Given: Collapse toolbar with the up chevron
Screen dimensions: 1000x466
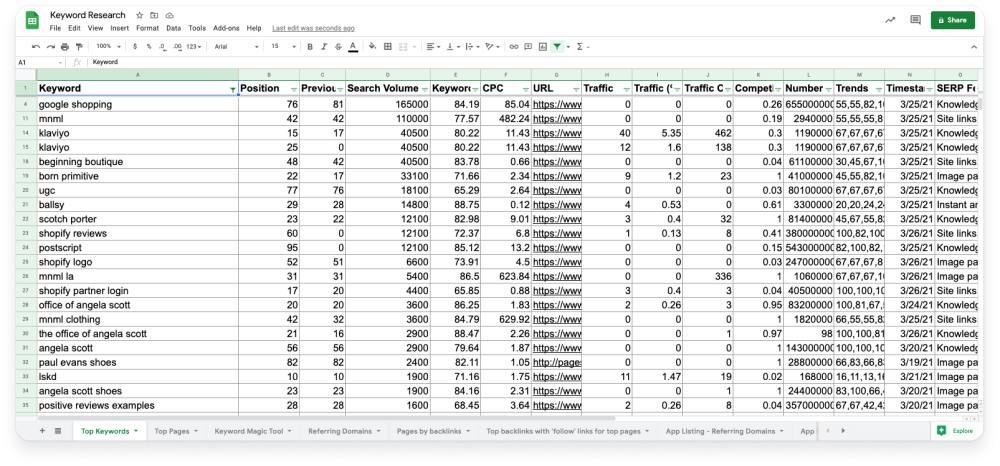Looking at the screenshot, I should [x=974, y=47].
